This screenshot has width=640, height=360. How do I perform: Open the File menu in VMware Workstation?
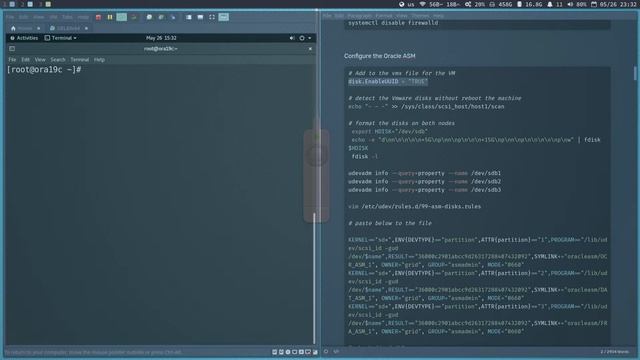(10, 17)
